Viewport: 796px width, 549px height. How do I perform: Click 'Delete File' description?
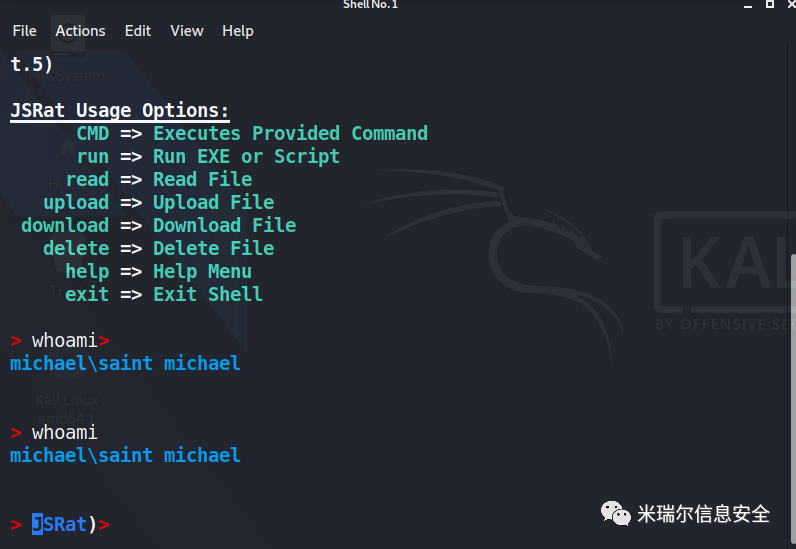point(214,248)
